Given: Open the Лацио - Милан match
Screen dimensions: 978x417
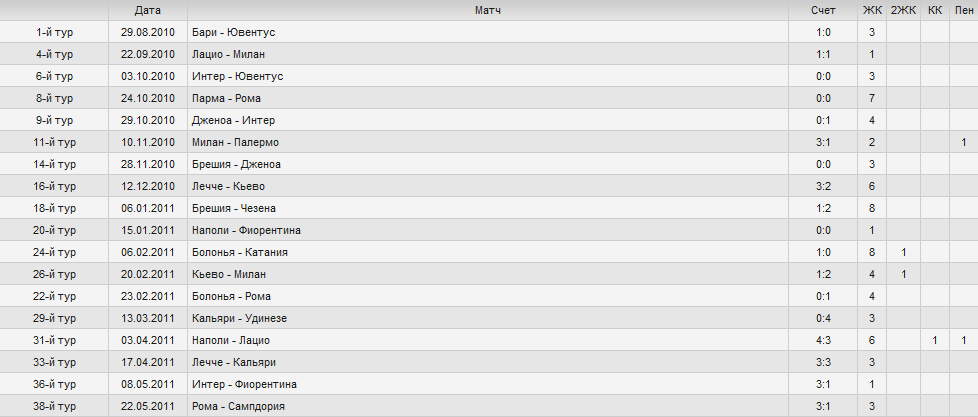Looking at the screenshot, I should (228, 54).
